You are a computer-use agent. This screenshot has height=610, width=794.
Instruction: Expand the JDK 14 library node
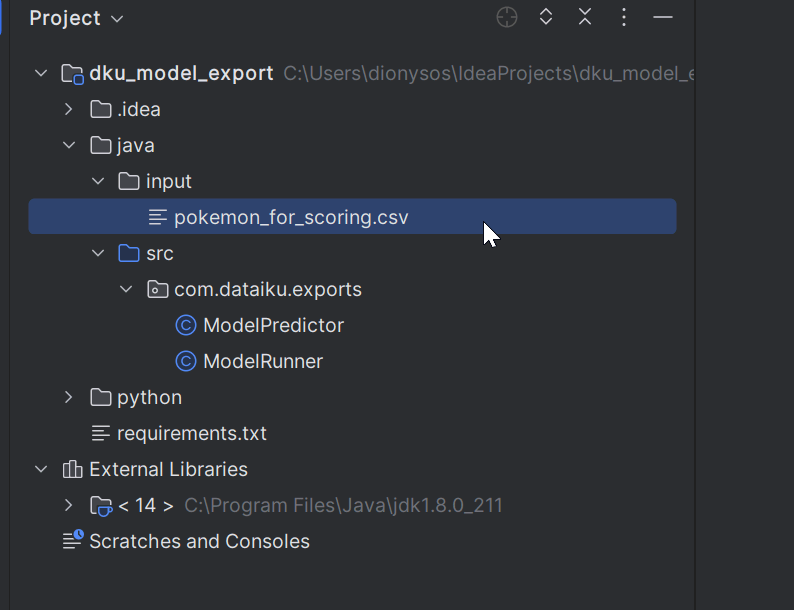(69, 506)
